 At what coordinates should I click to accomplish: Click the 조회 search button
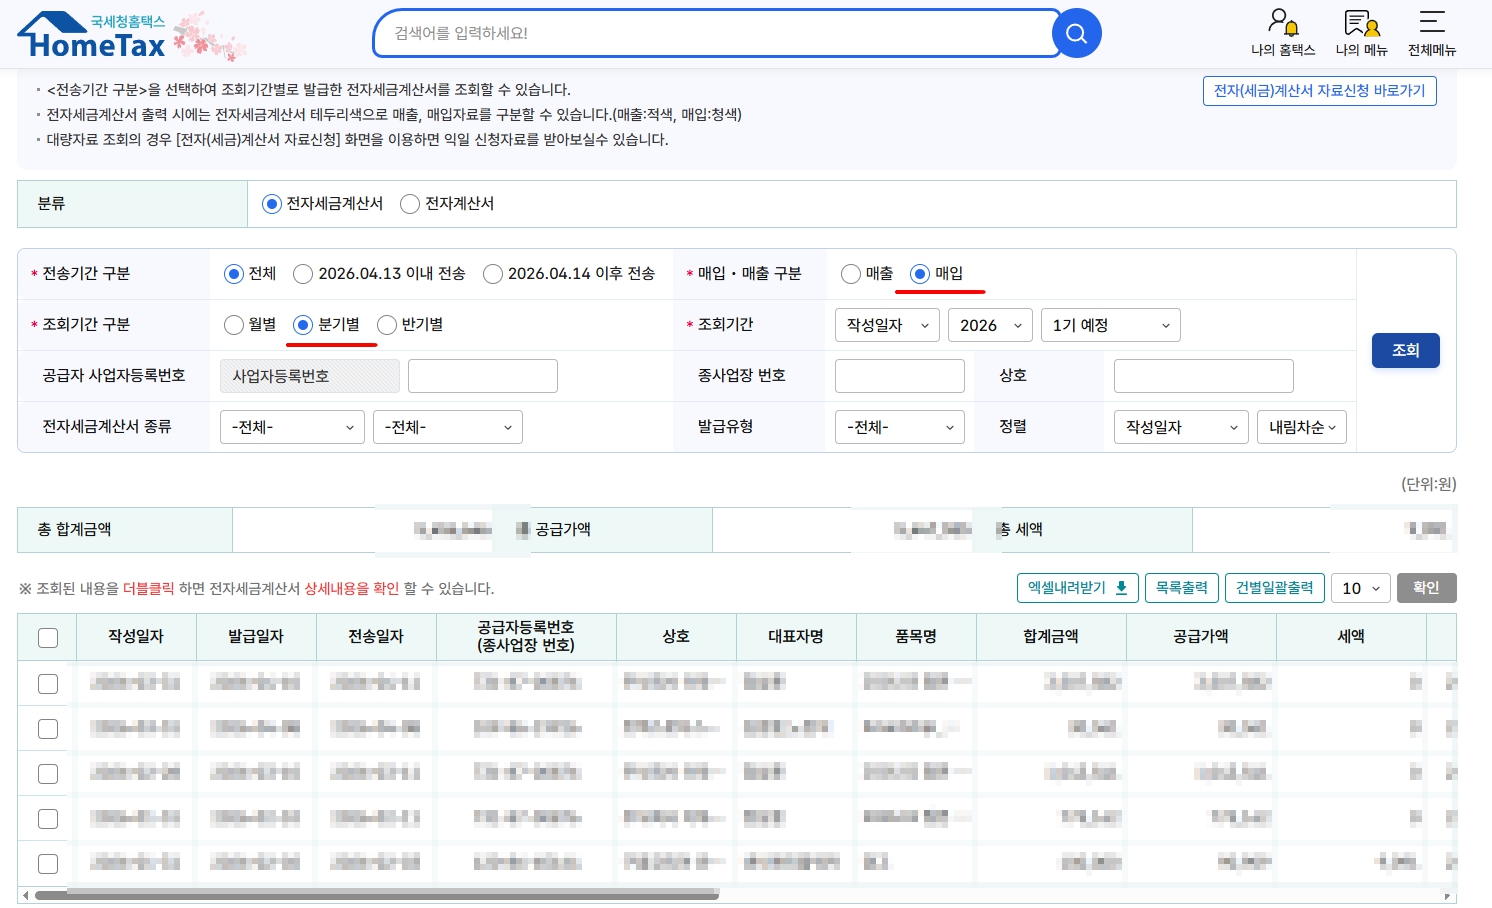point(1406,350)
